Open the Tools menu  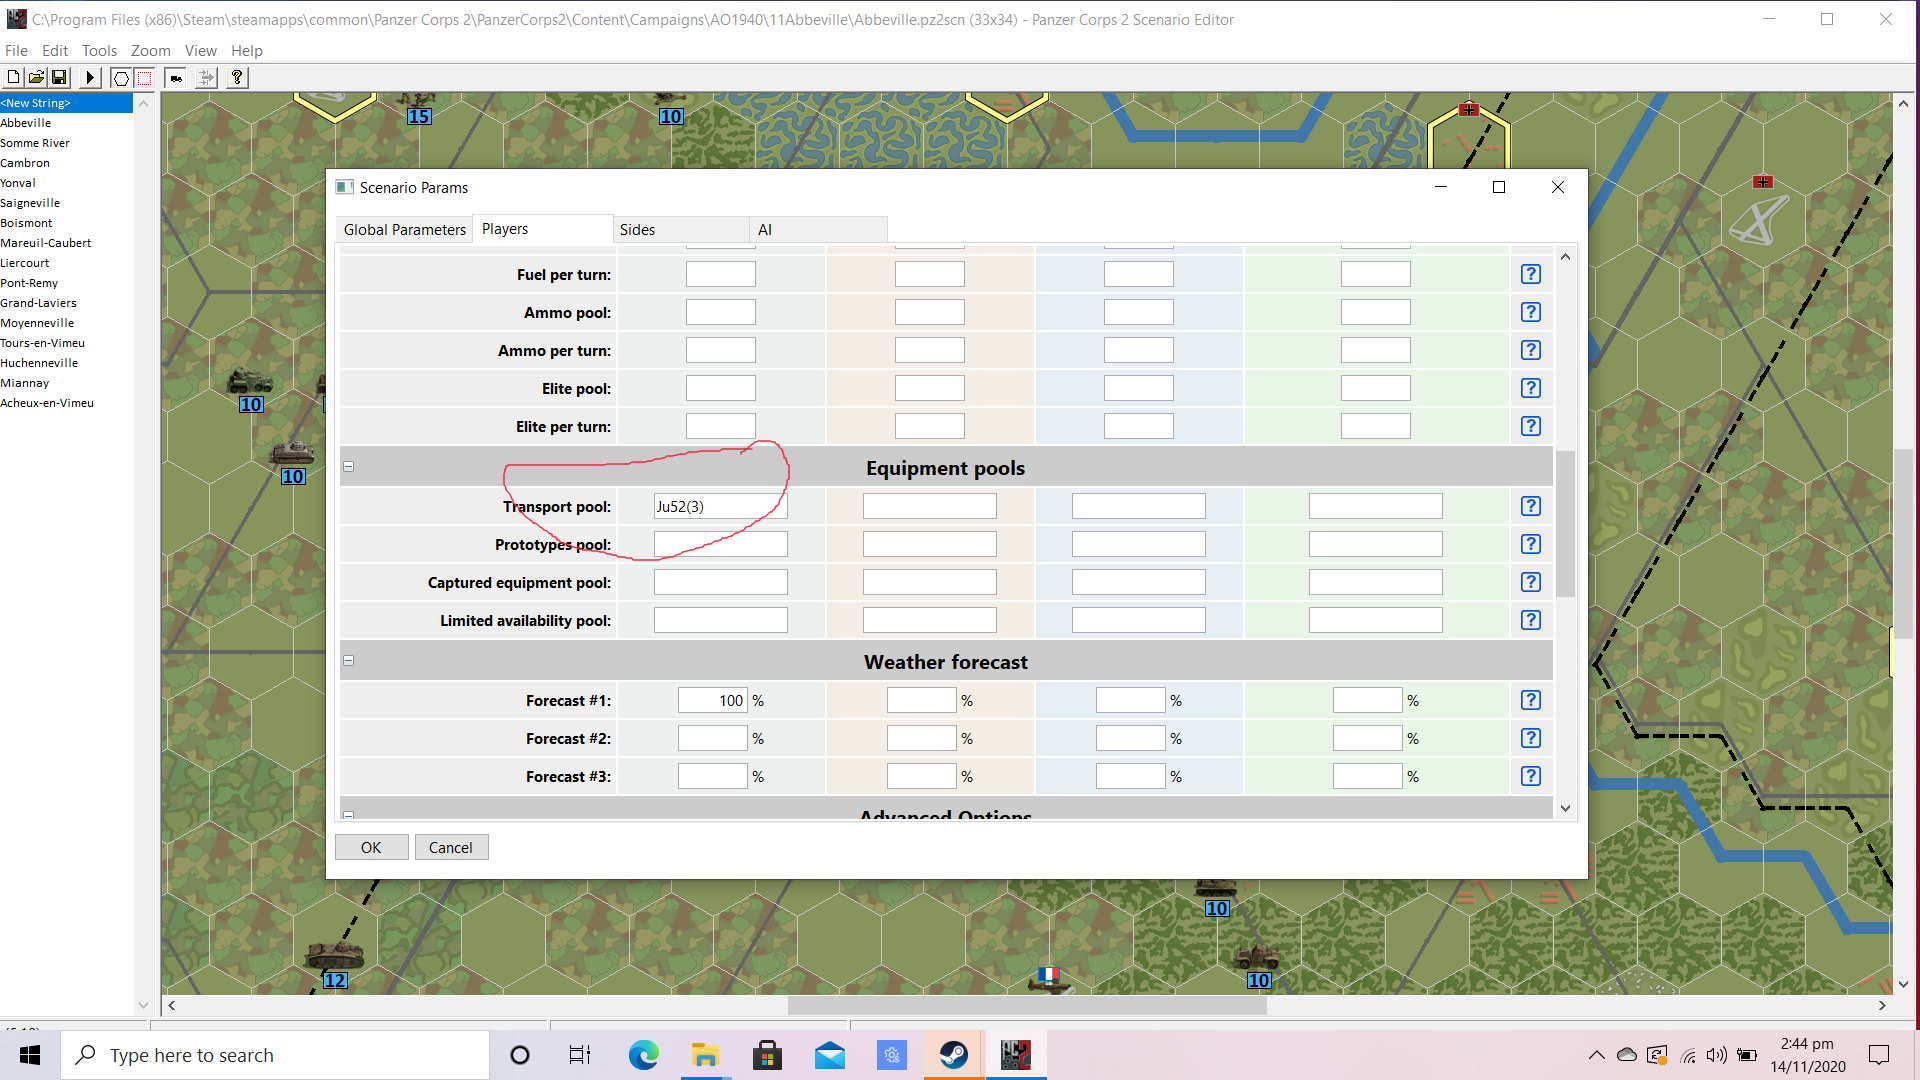99,50
